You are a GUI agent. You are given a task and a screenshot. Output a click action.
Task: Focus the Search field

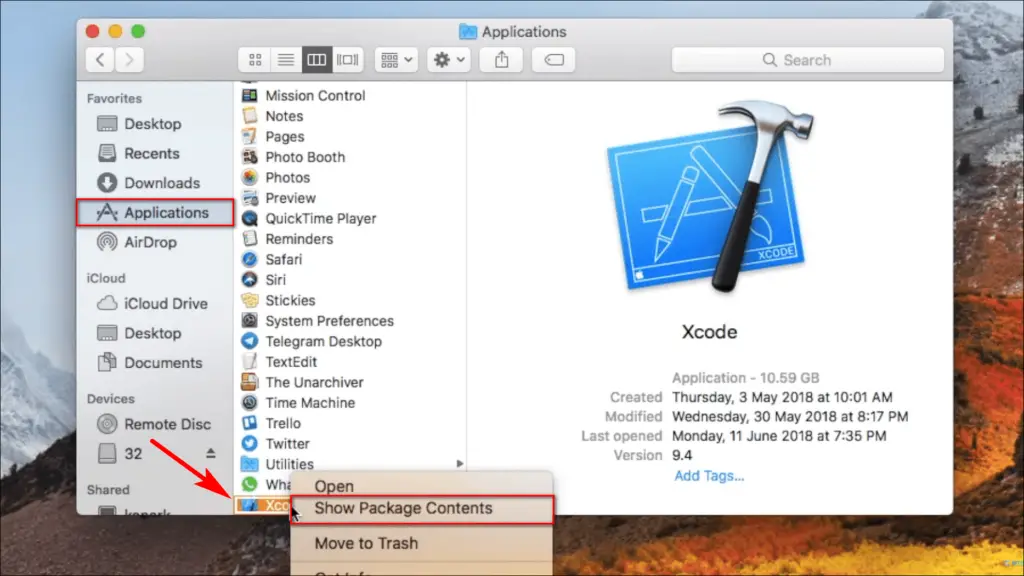click(x=808, y=60)
